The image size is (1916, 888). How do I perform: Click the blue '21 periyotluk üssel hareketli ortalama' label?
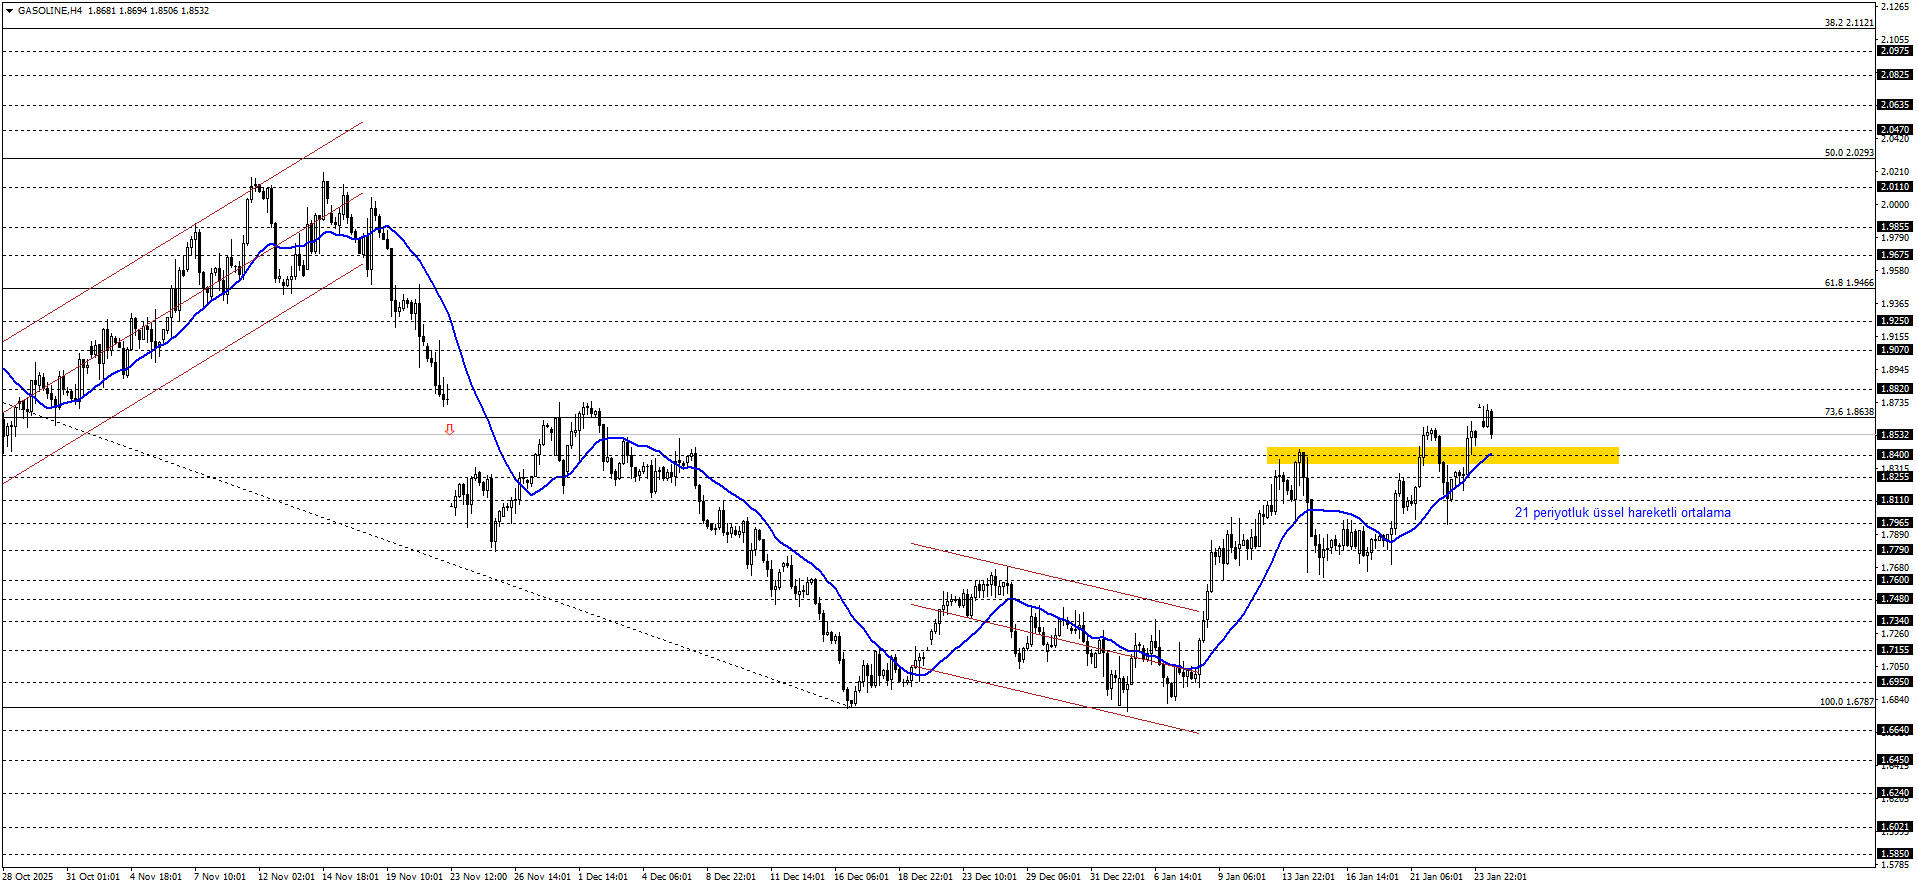pos(1622,513)
